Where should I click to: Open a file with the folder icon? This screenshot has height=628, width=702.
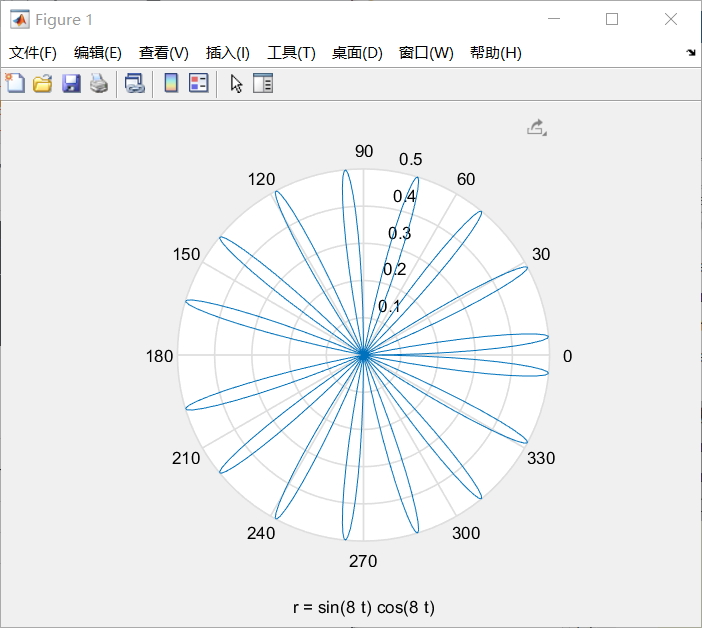pos(43,84)
